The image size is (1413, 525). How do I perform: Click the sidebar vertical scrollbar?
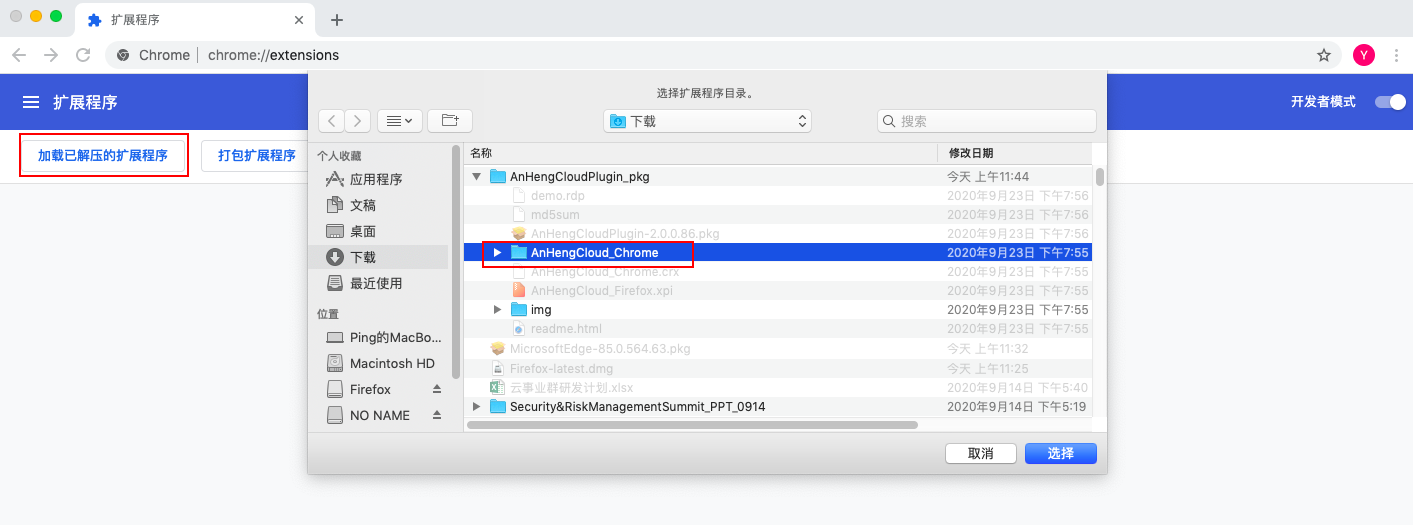tap(456, 263)
